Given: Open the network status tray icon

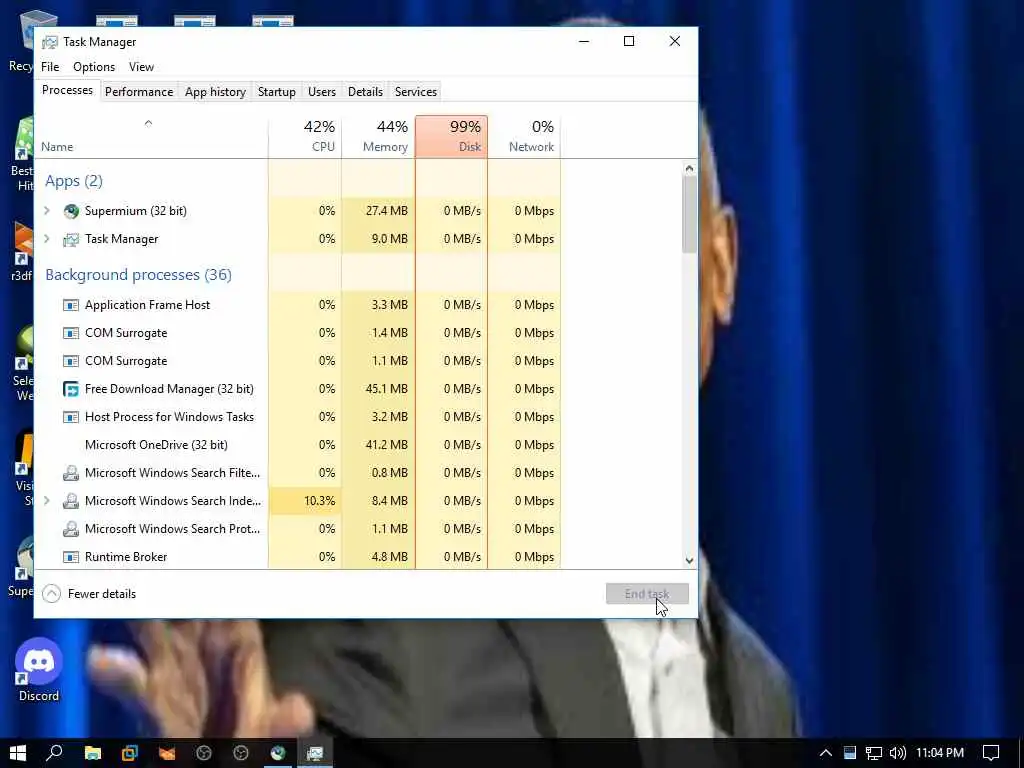Looking at the screenshot, I should [x=874, y=753].
